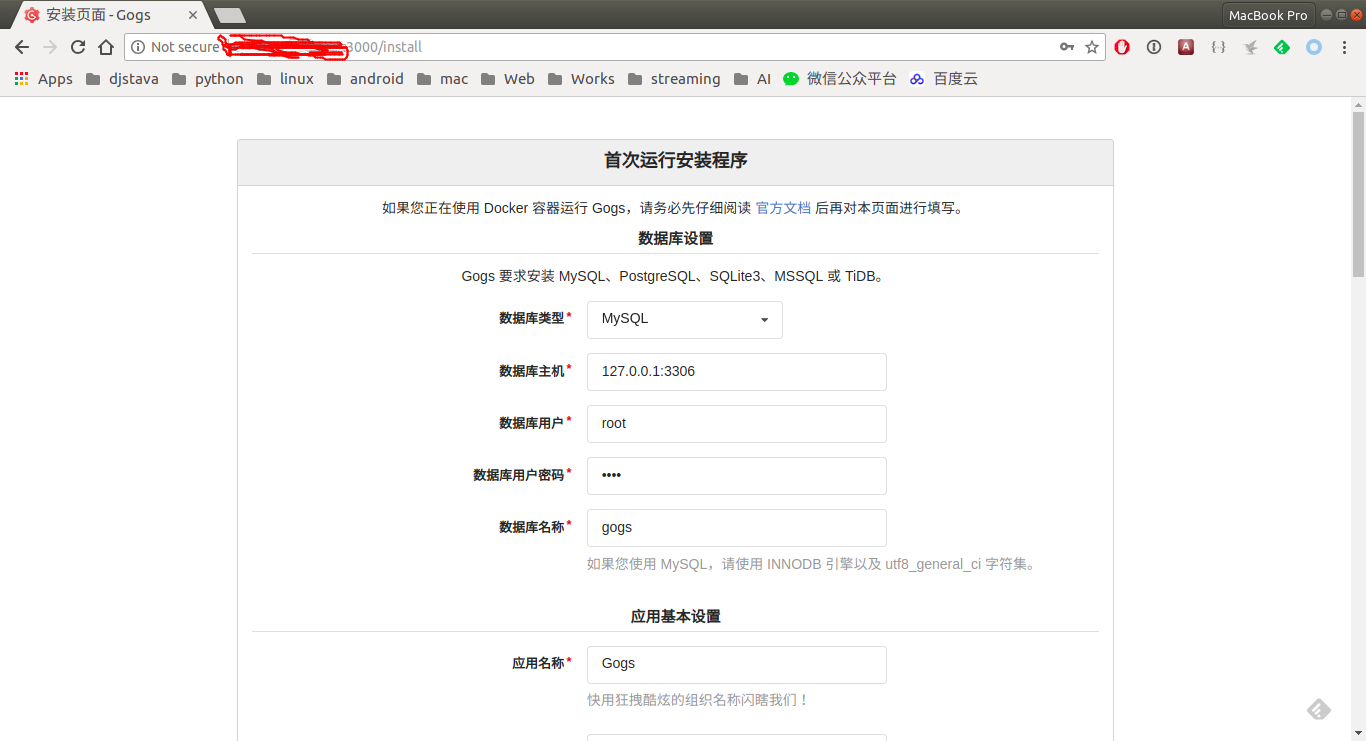Click the 数据库名称 field containing gogs
This screenshot has height=741, width=1366.
737,528
